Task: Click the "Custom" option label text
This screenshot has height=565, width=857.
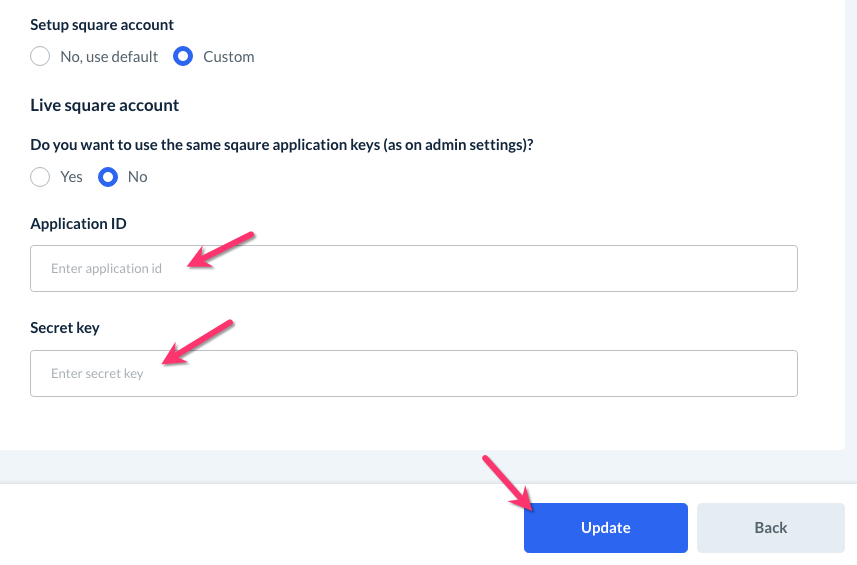Action: click(228, 57)
